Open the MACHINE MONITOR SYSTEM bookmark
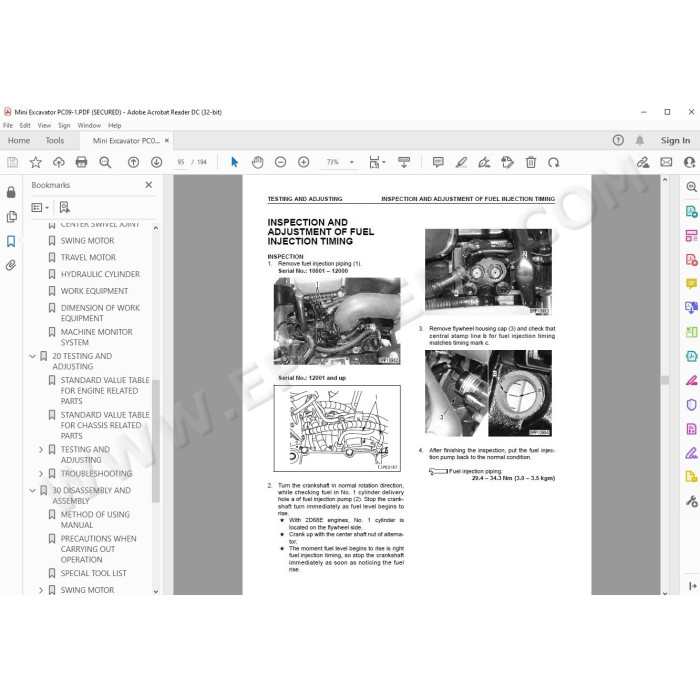Viewport: 700px width, 700px height. [96, 337]
